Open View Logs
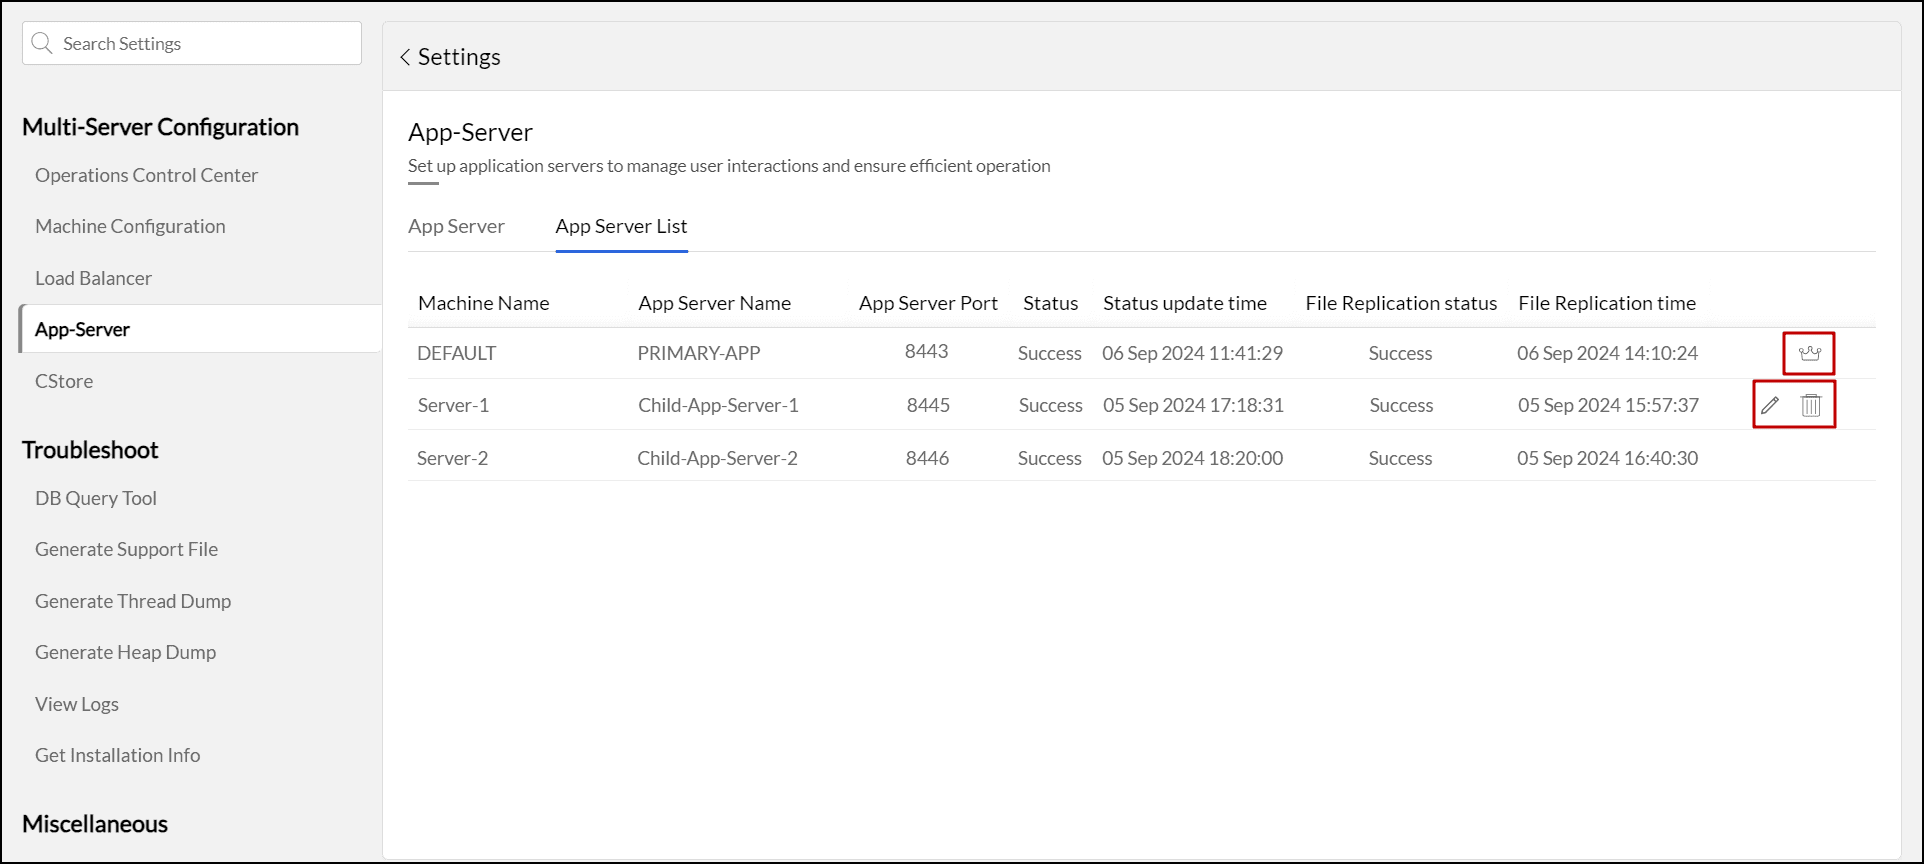Screen dimensions: 1924x864 click(77, 704)
